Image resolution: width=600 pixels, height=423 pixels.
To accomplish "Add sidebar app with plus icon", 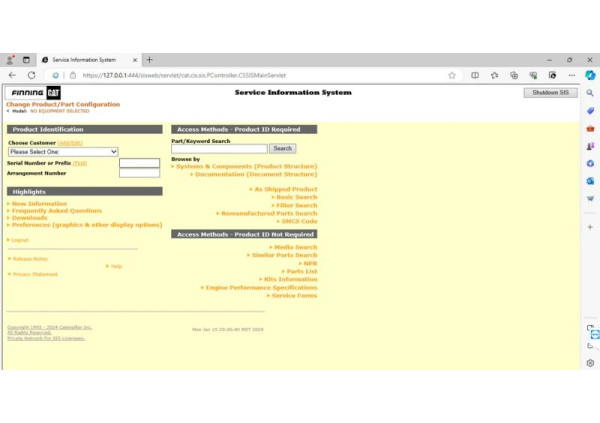I will pyautogui.click(x=591, y=227).
